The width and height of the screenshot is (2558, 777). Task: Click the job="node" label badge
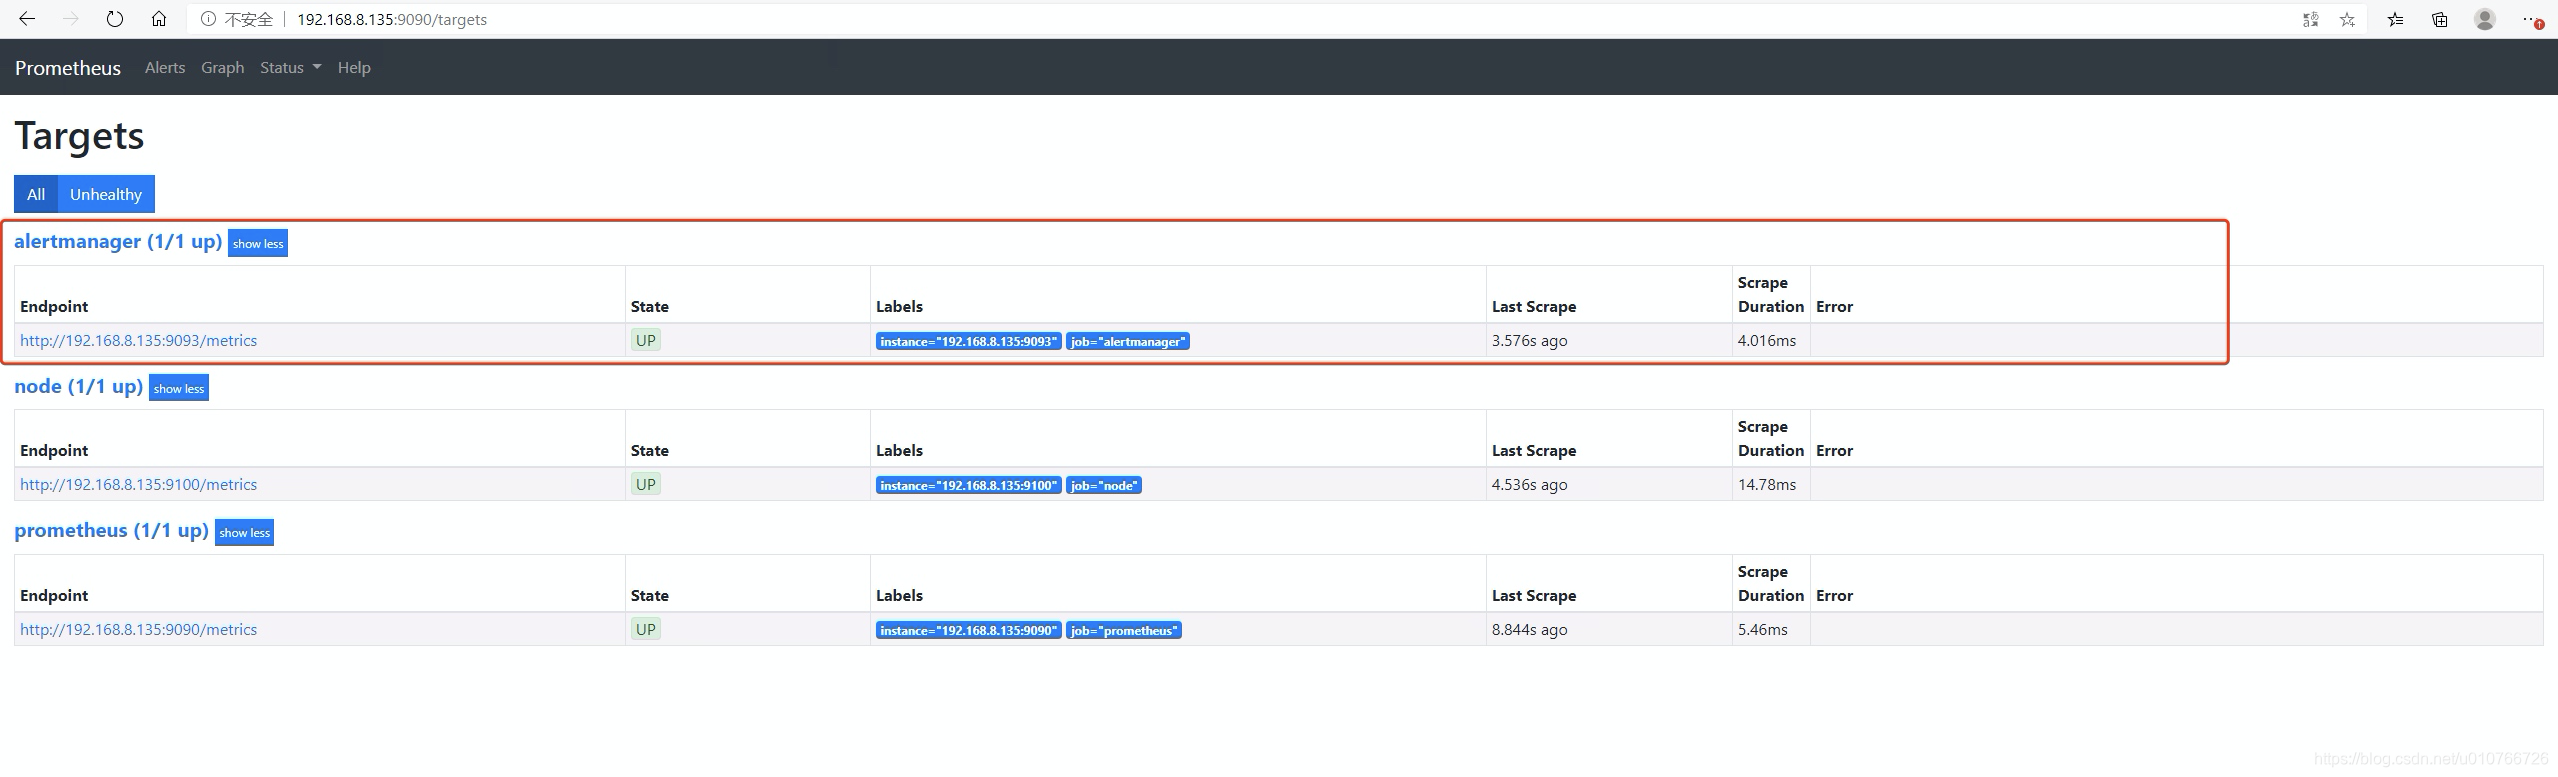pyautogui.click(x=1104, y=485)
